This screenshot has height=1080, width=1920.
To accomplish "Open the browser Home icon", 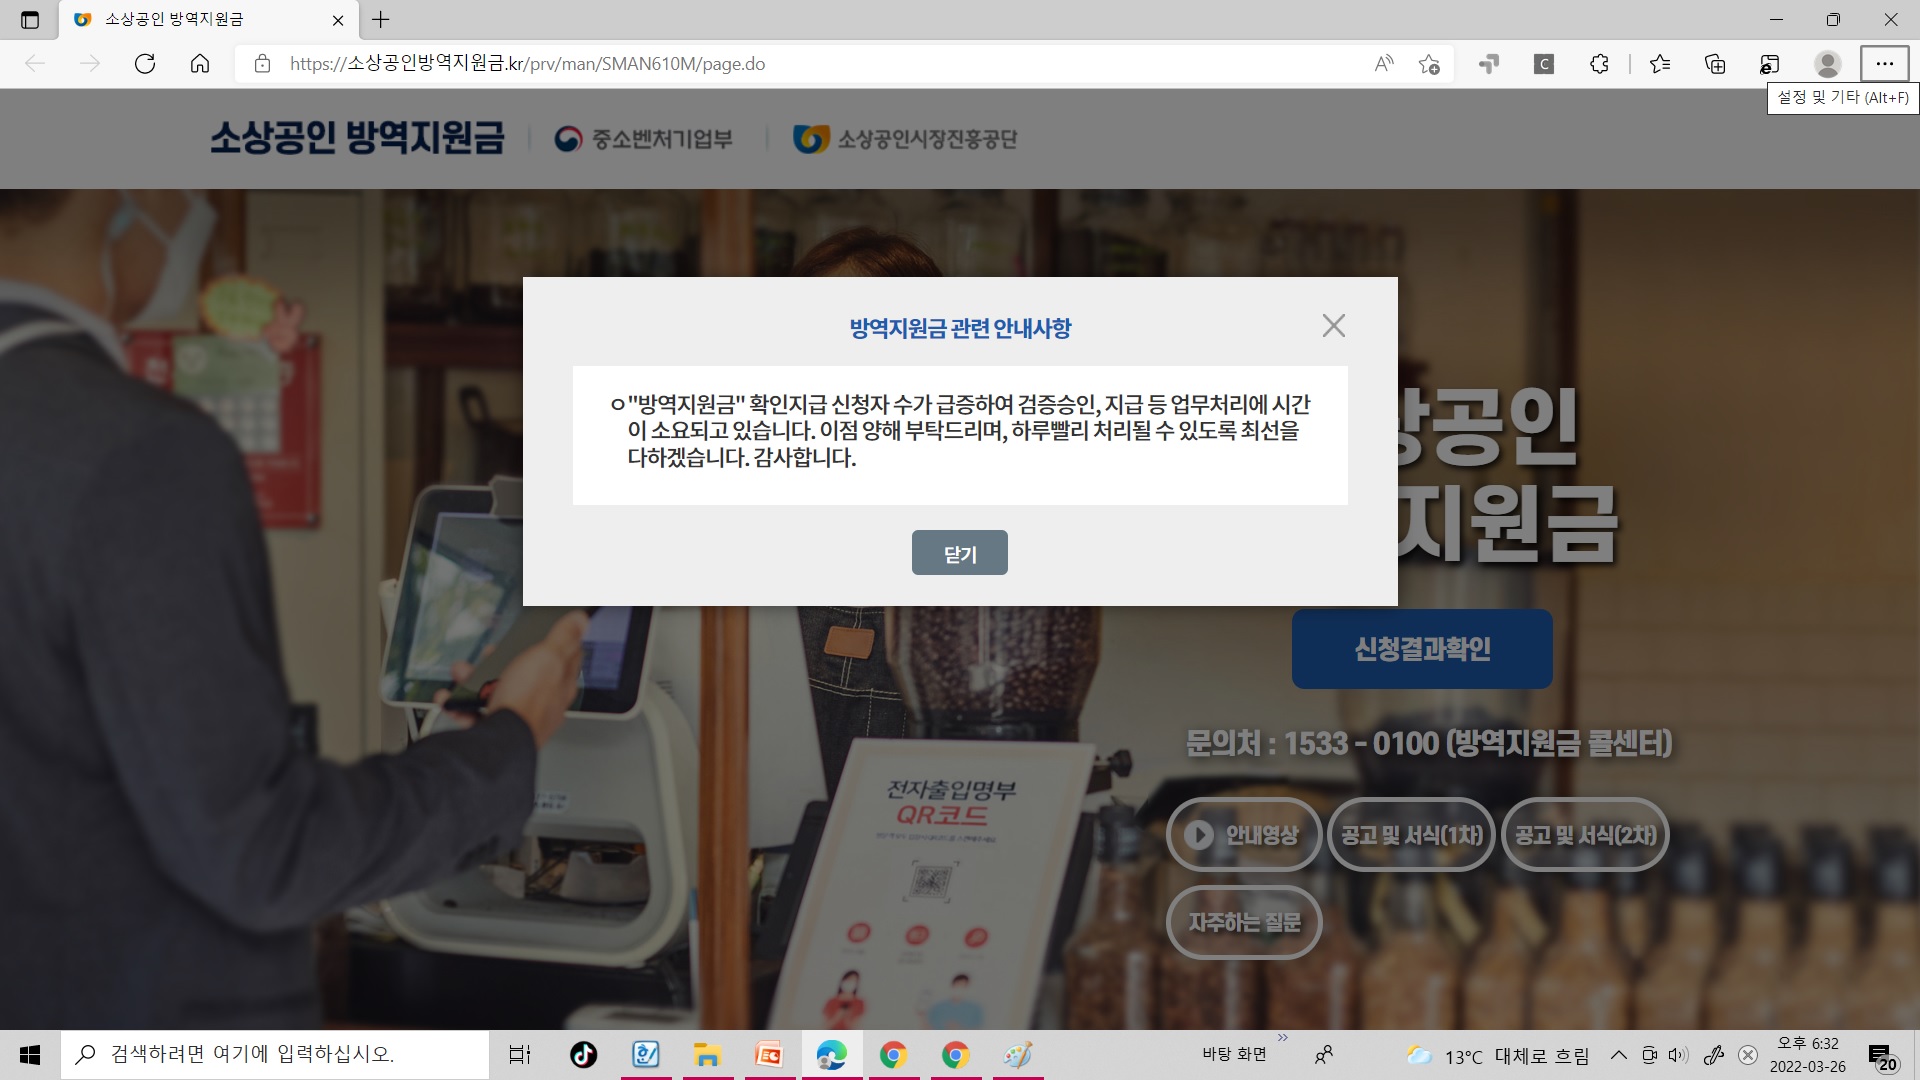I will point(200,64).
